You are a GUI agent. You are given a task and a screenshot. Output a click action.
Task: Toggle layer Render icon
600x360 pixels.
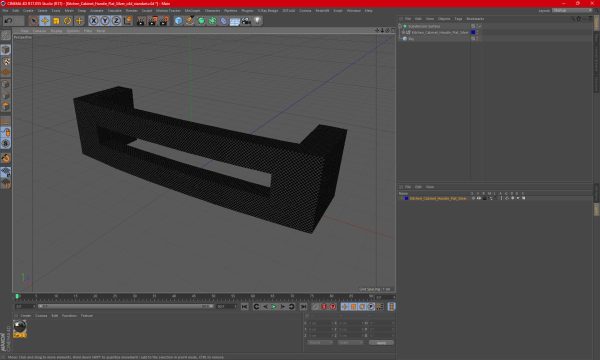[x=484, y=199]
